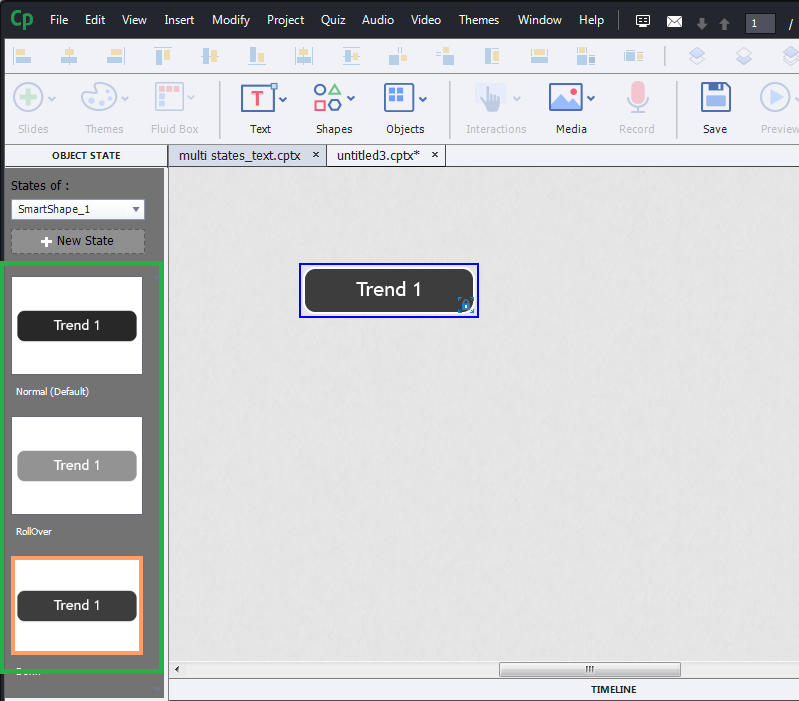Select the Normal (Default) state thumbnail
Screen dimensions: 799x701
pyautogui.click(x=77, y=326)
